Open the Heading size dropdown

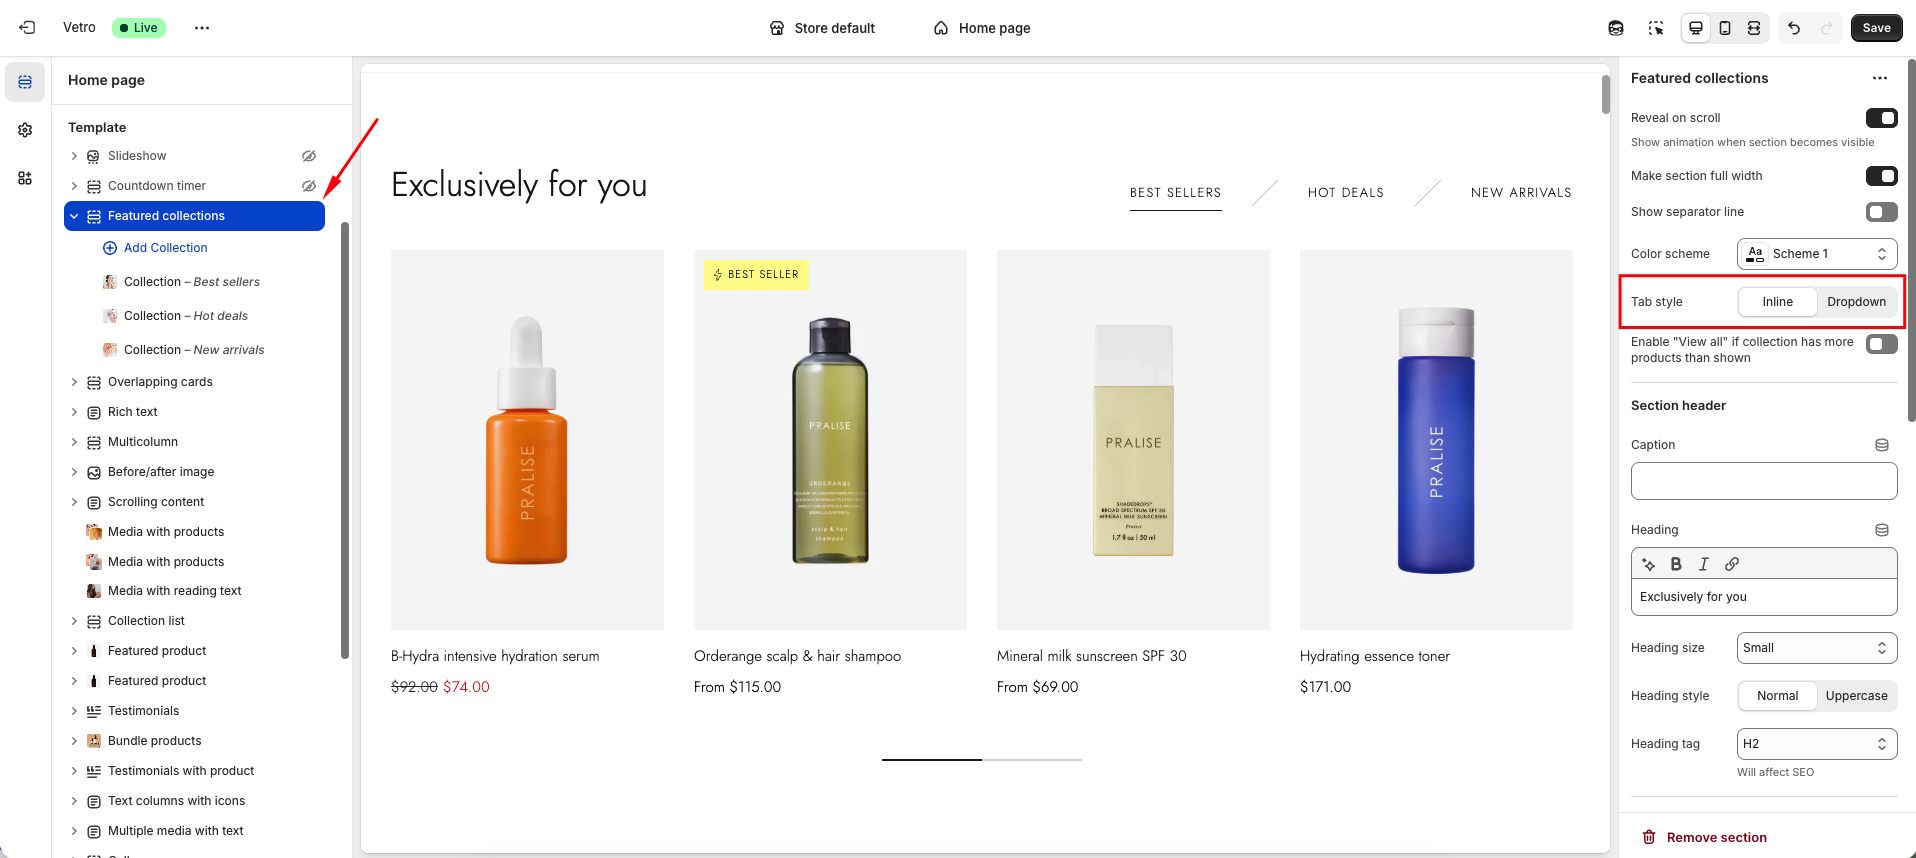tap(1816, 648)
